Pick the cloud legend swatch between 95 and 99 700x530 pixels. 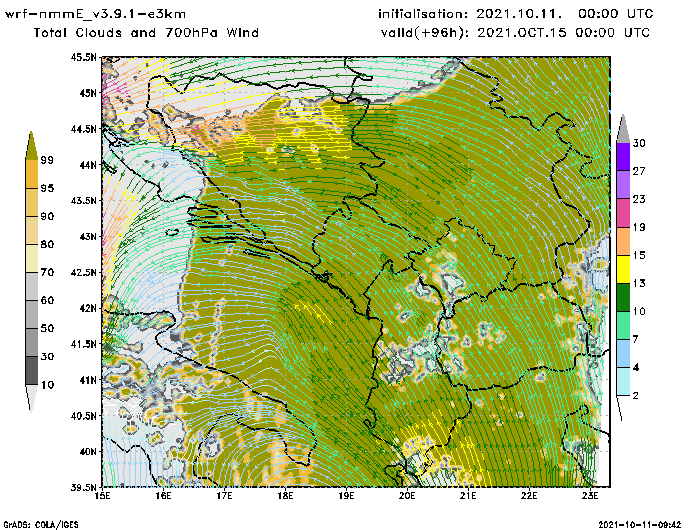[31, 174]
